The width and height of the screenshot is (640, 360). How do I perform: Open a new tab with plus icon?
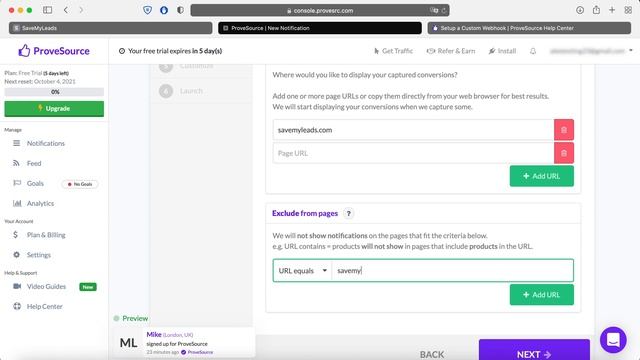pos(612,10)
